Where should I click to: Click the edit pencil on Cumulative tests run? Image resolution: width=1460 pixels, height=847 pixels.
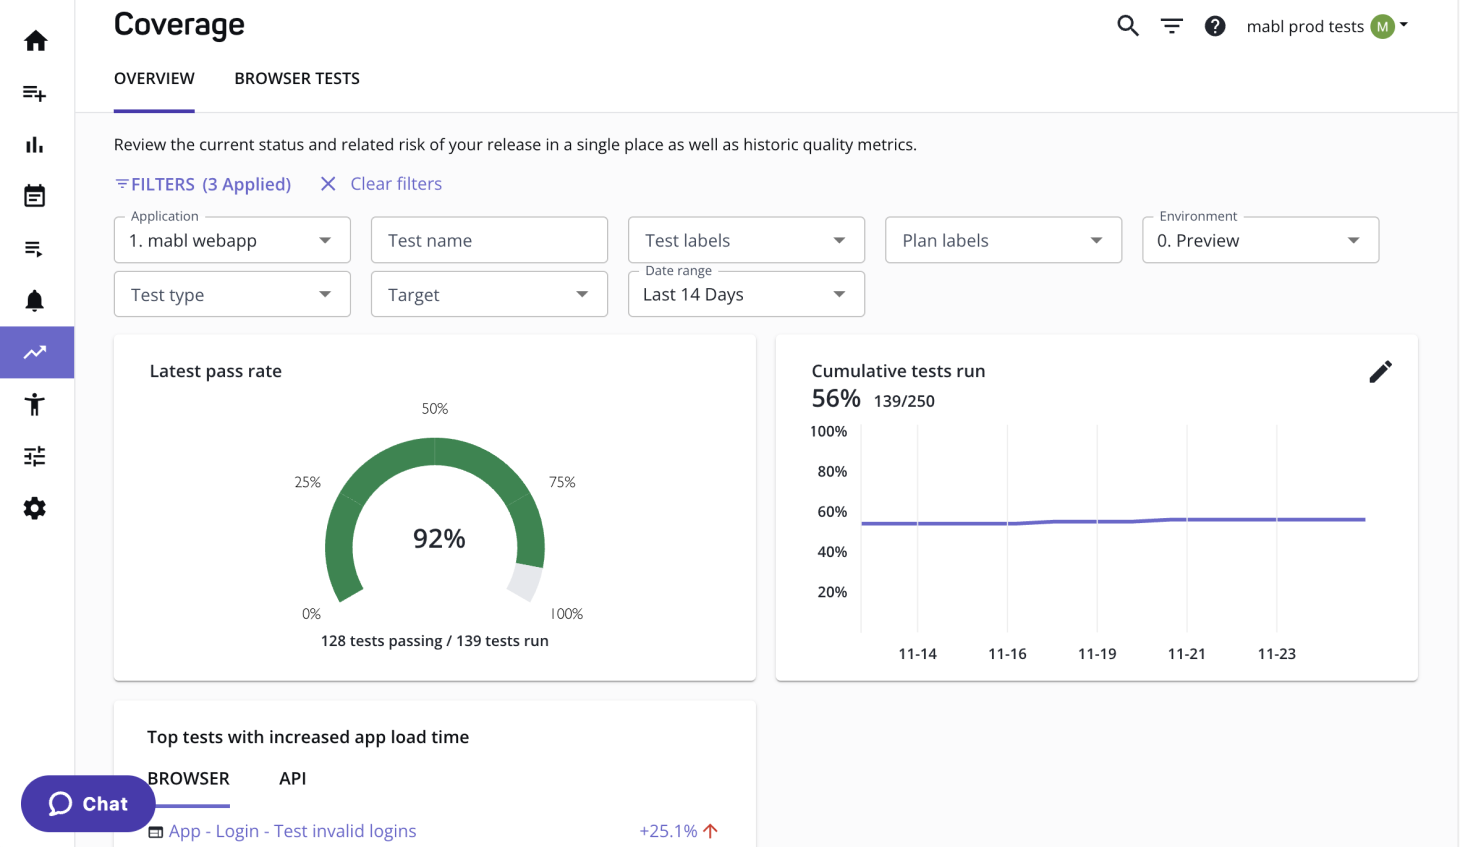point(1380,371)
